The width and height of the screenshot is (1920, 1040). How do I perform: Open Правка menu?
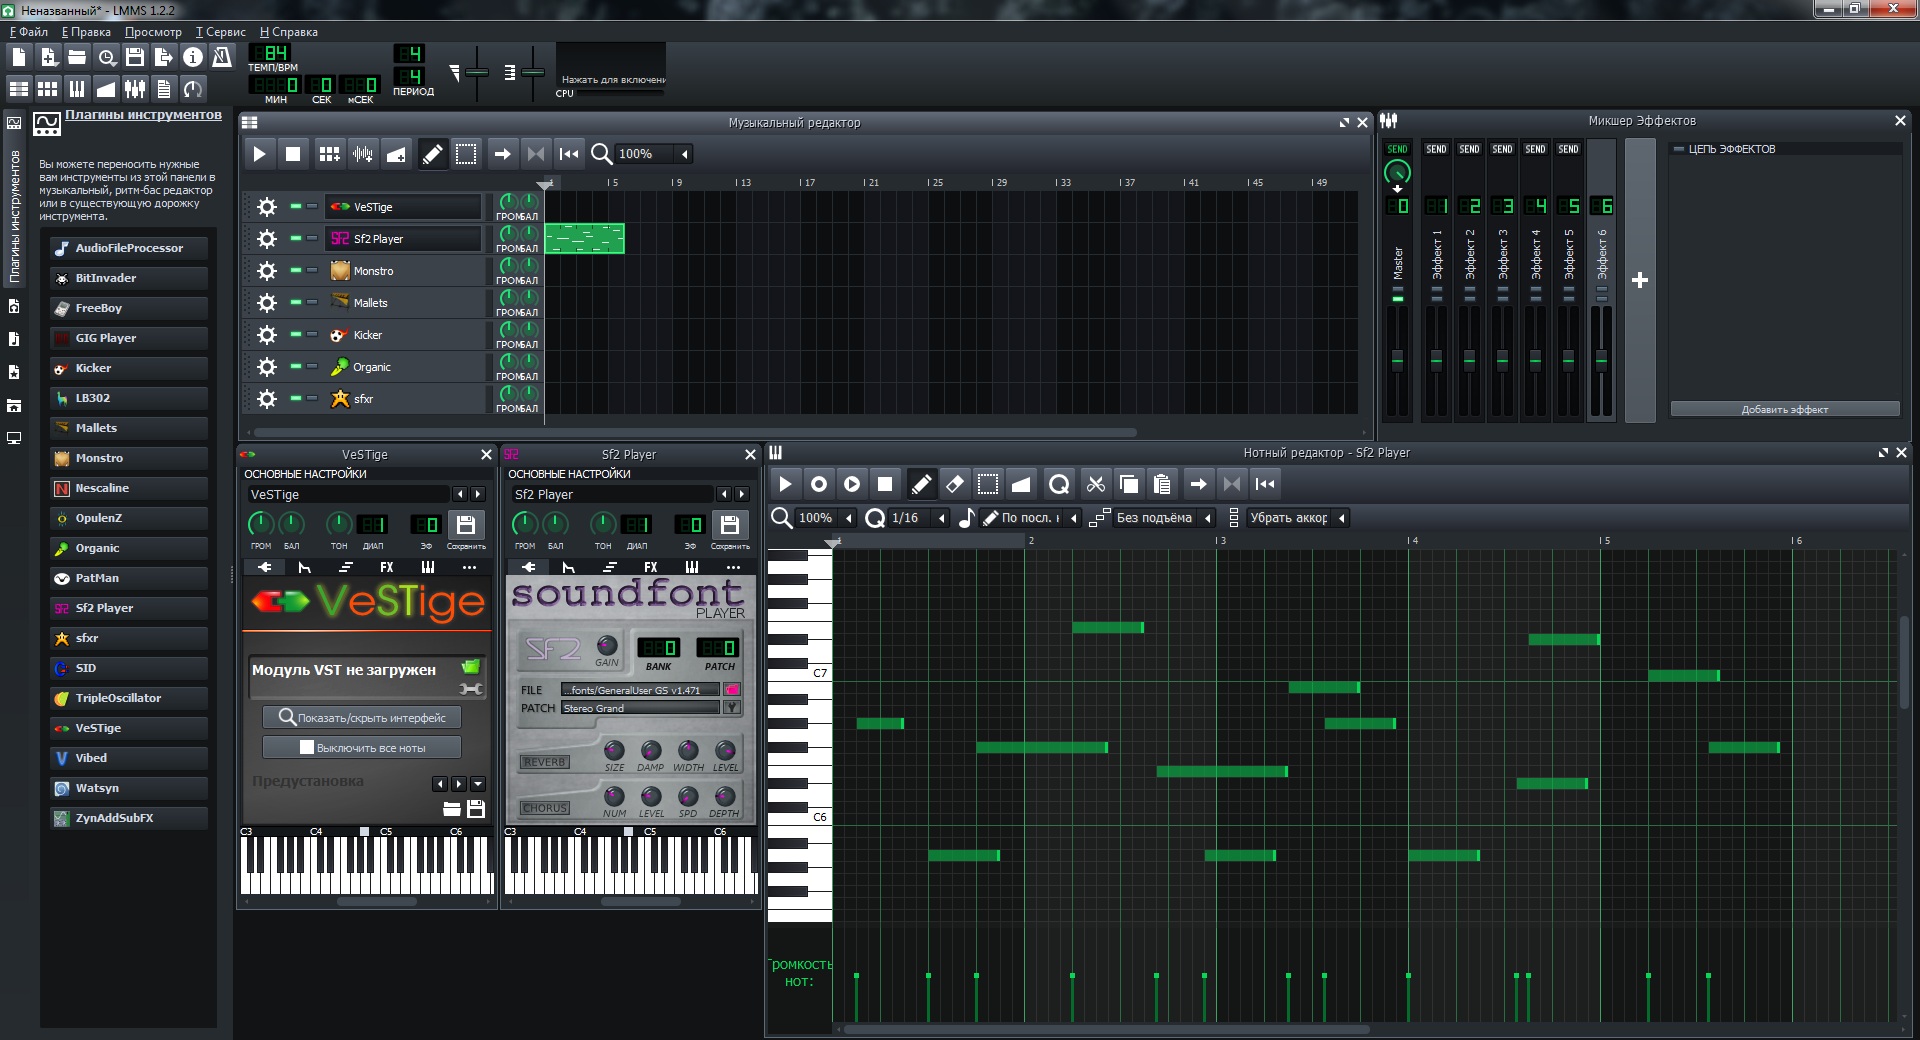point(86,32)
